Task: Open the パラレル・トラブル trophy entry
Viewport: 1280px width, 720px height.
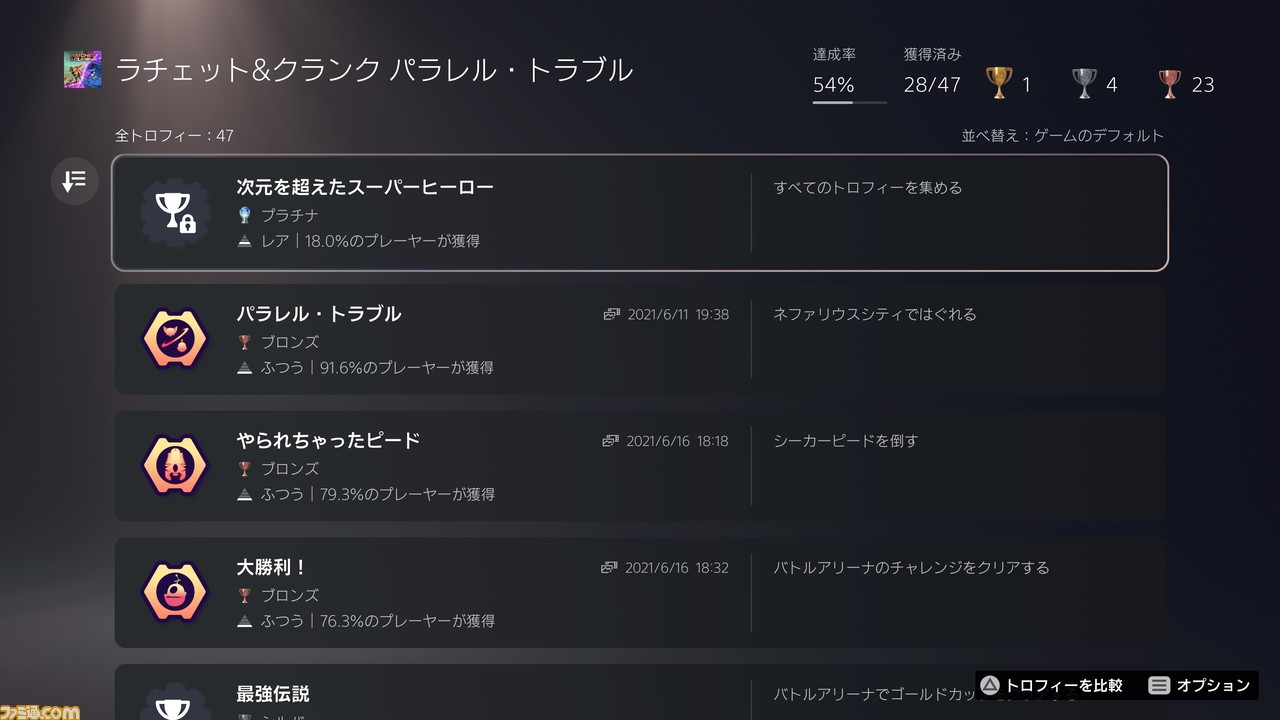Action: [x=640, y=340]
